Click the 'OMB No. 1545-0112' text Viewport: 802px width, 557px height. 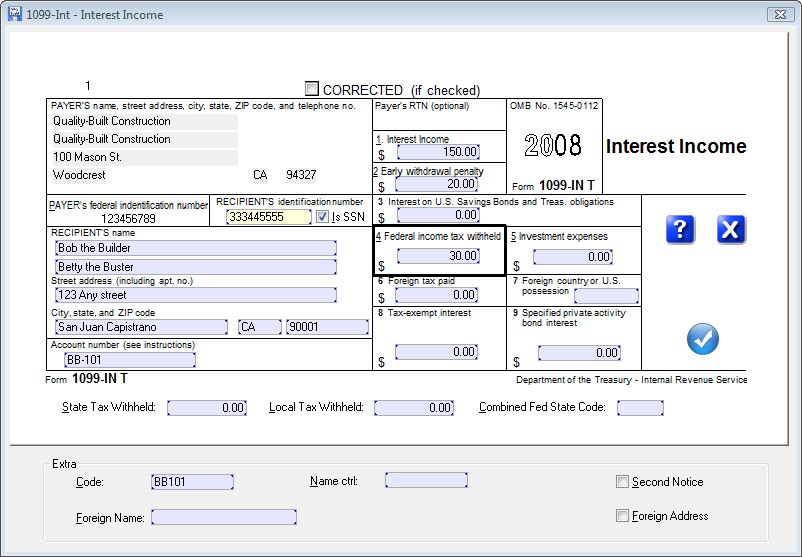554,106
